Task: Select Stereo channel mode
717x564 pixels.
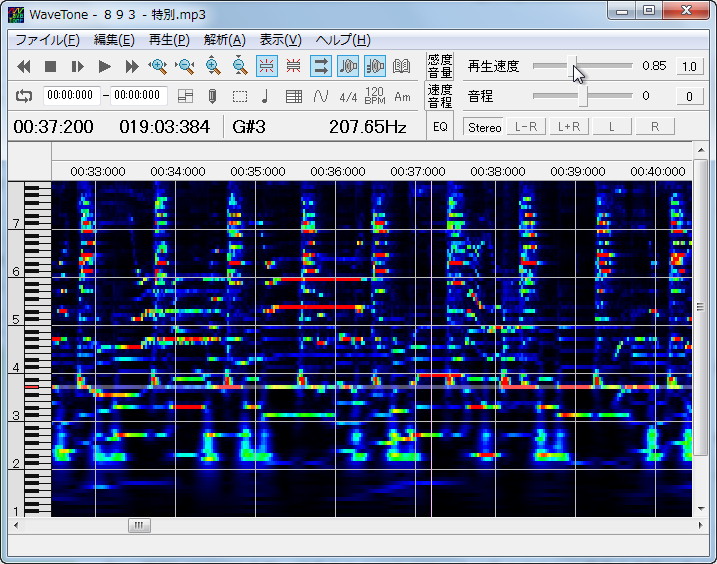Action: click(484, 127)
